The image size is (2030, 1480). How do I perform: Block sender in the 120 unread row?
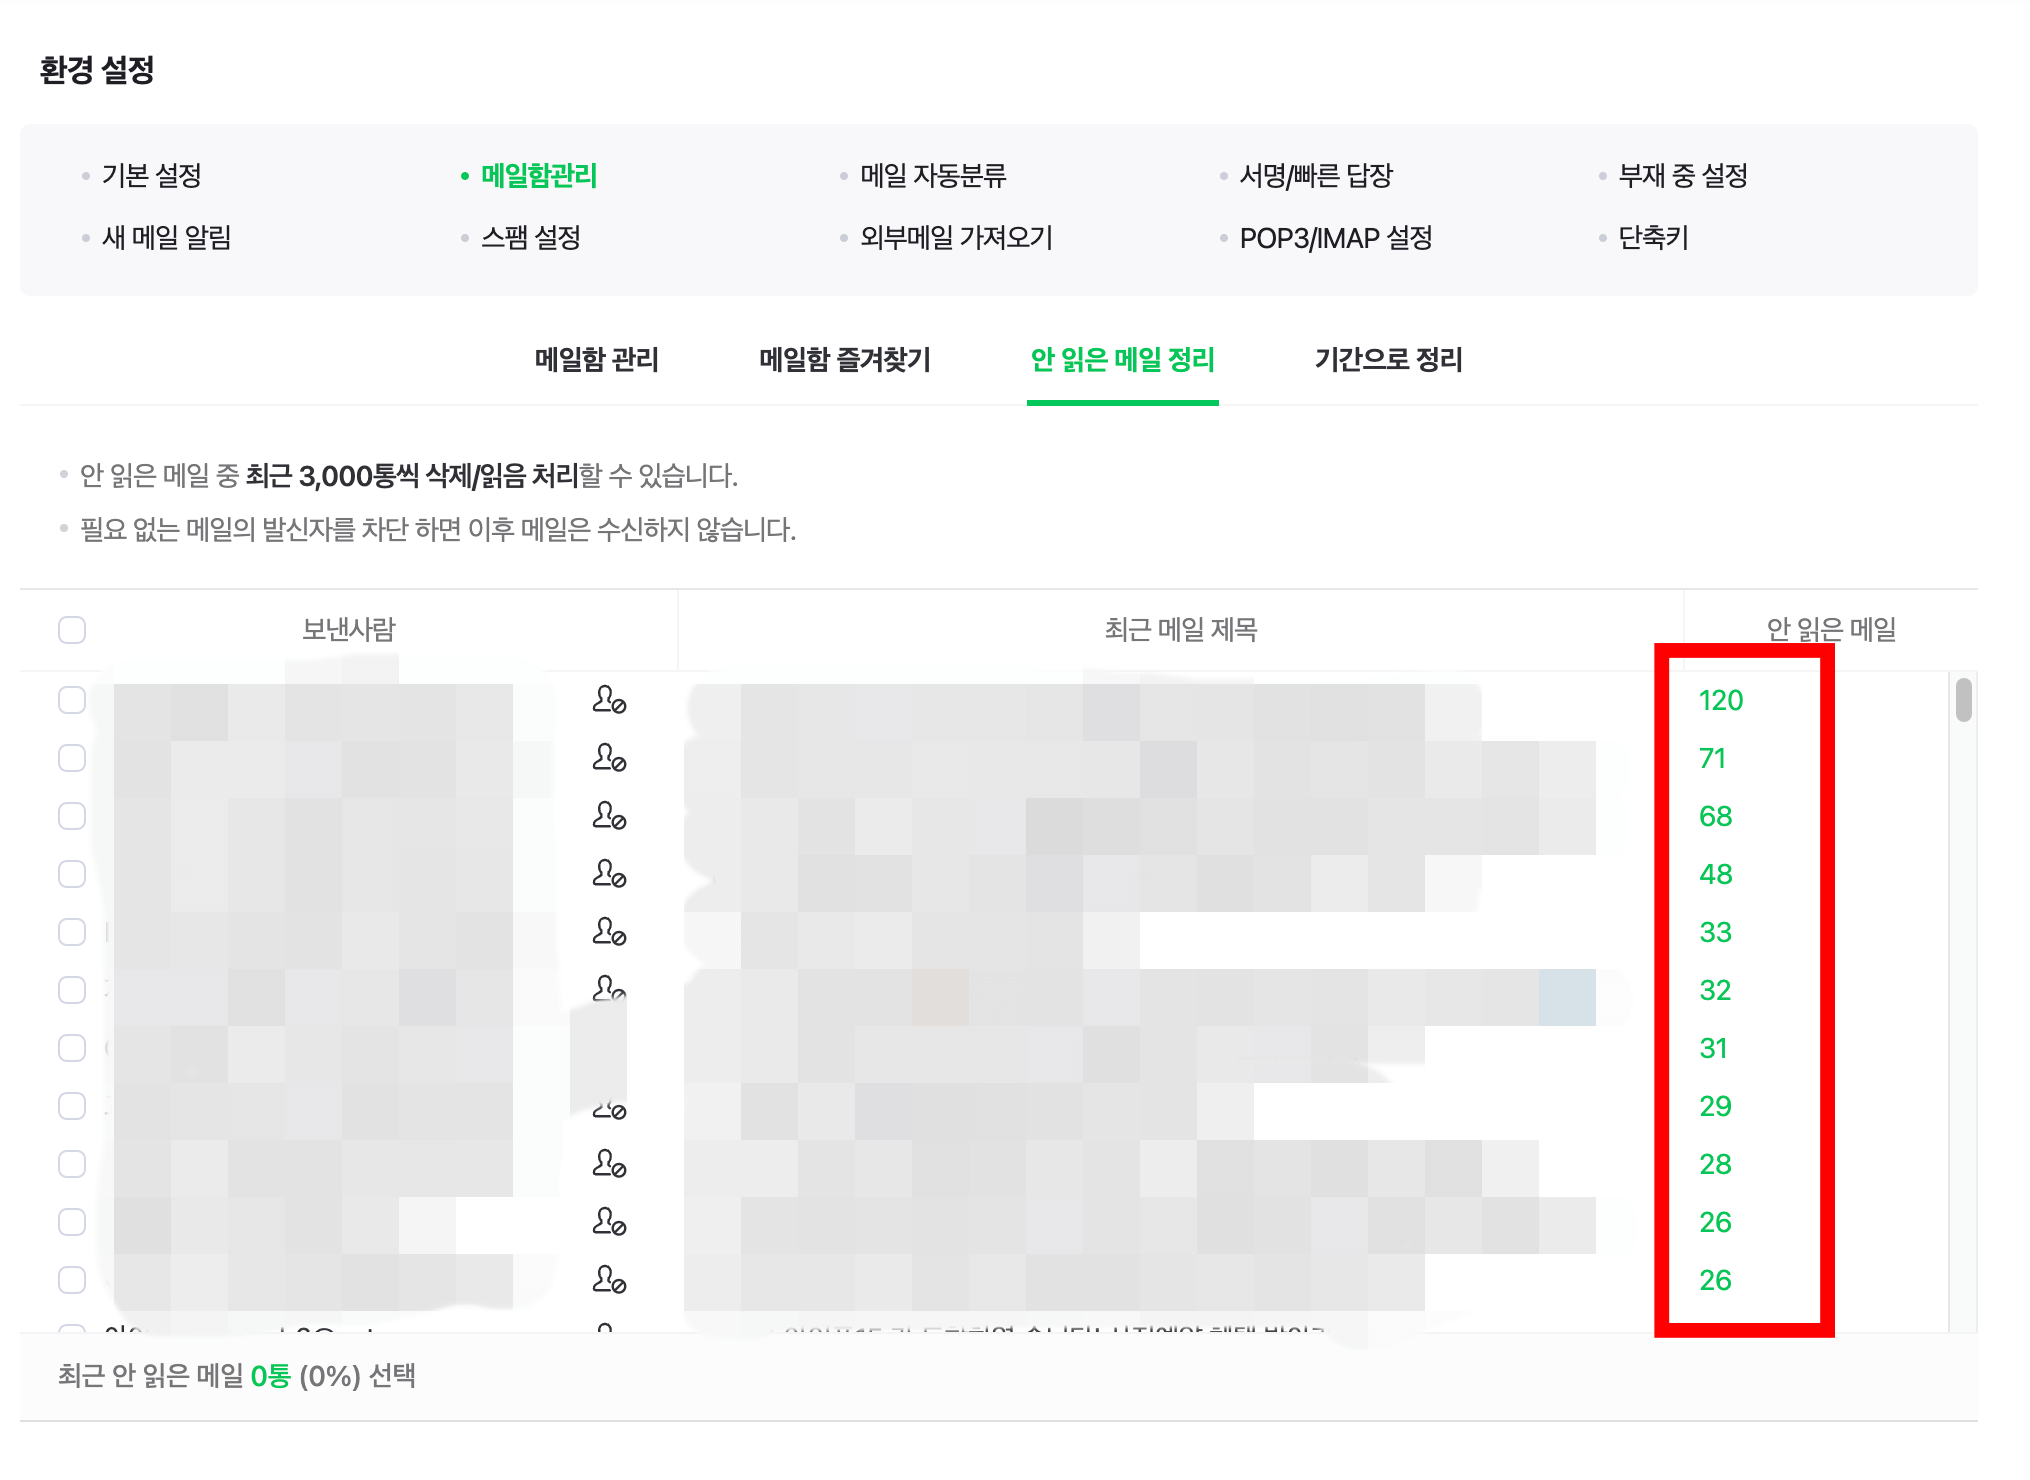pyautogui.click(x=609, y=700)
